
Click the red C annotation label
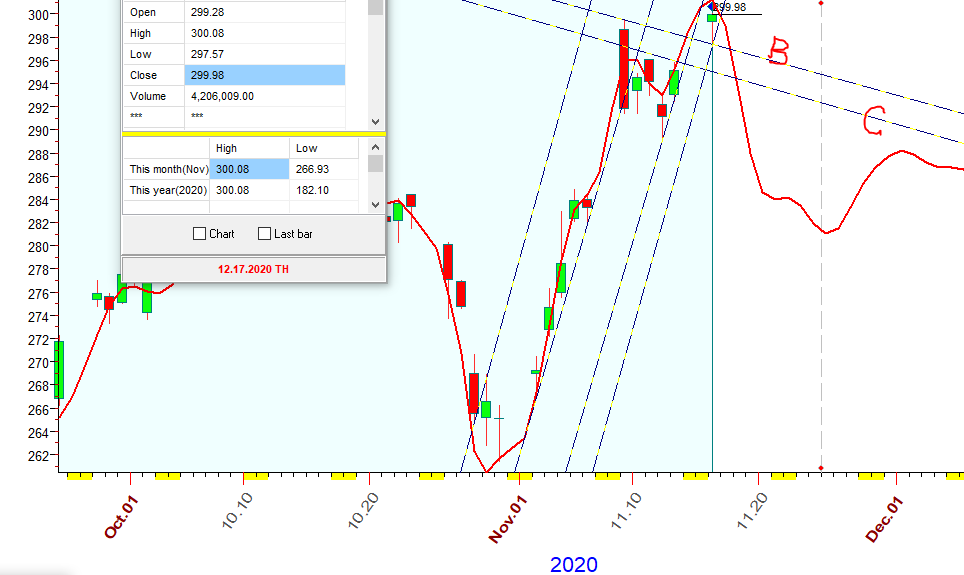pos(873,122)
